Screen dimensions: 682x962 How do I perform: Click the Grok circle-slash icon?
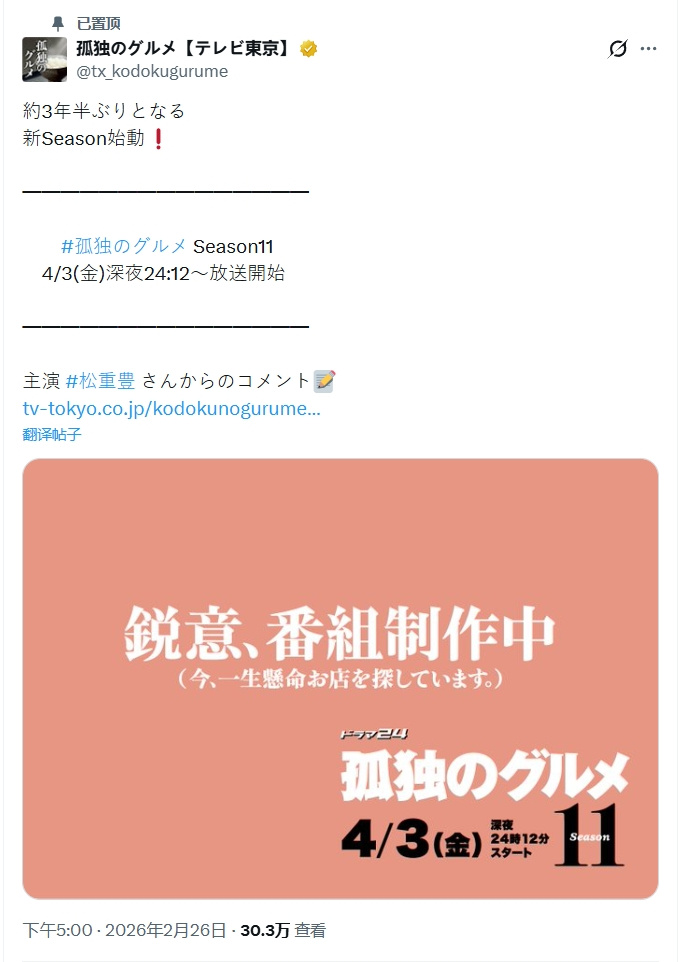(x=618, y=48)
